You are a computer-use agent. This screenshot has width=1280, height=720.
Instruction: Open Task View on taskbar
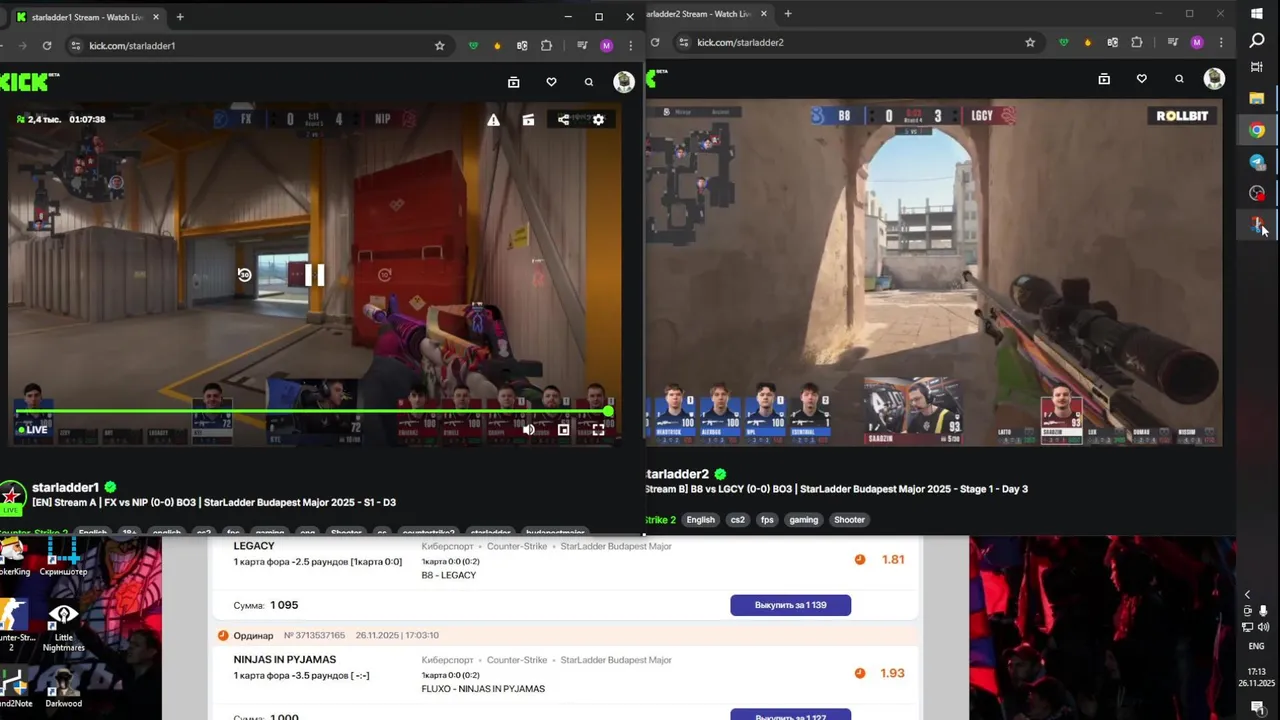[1257, 68]
